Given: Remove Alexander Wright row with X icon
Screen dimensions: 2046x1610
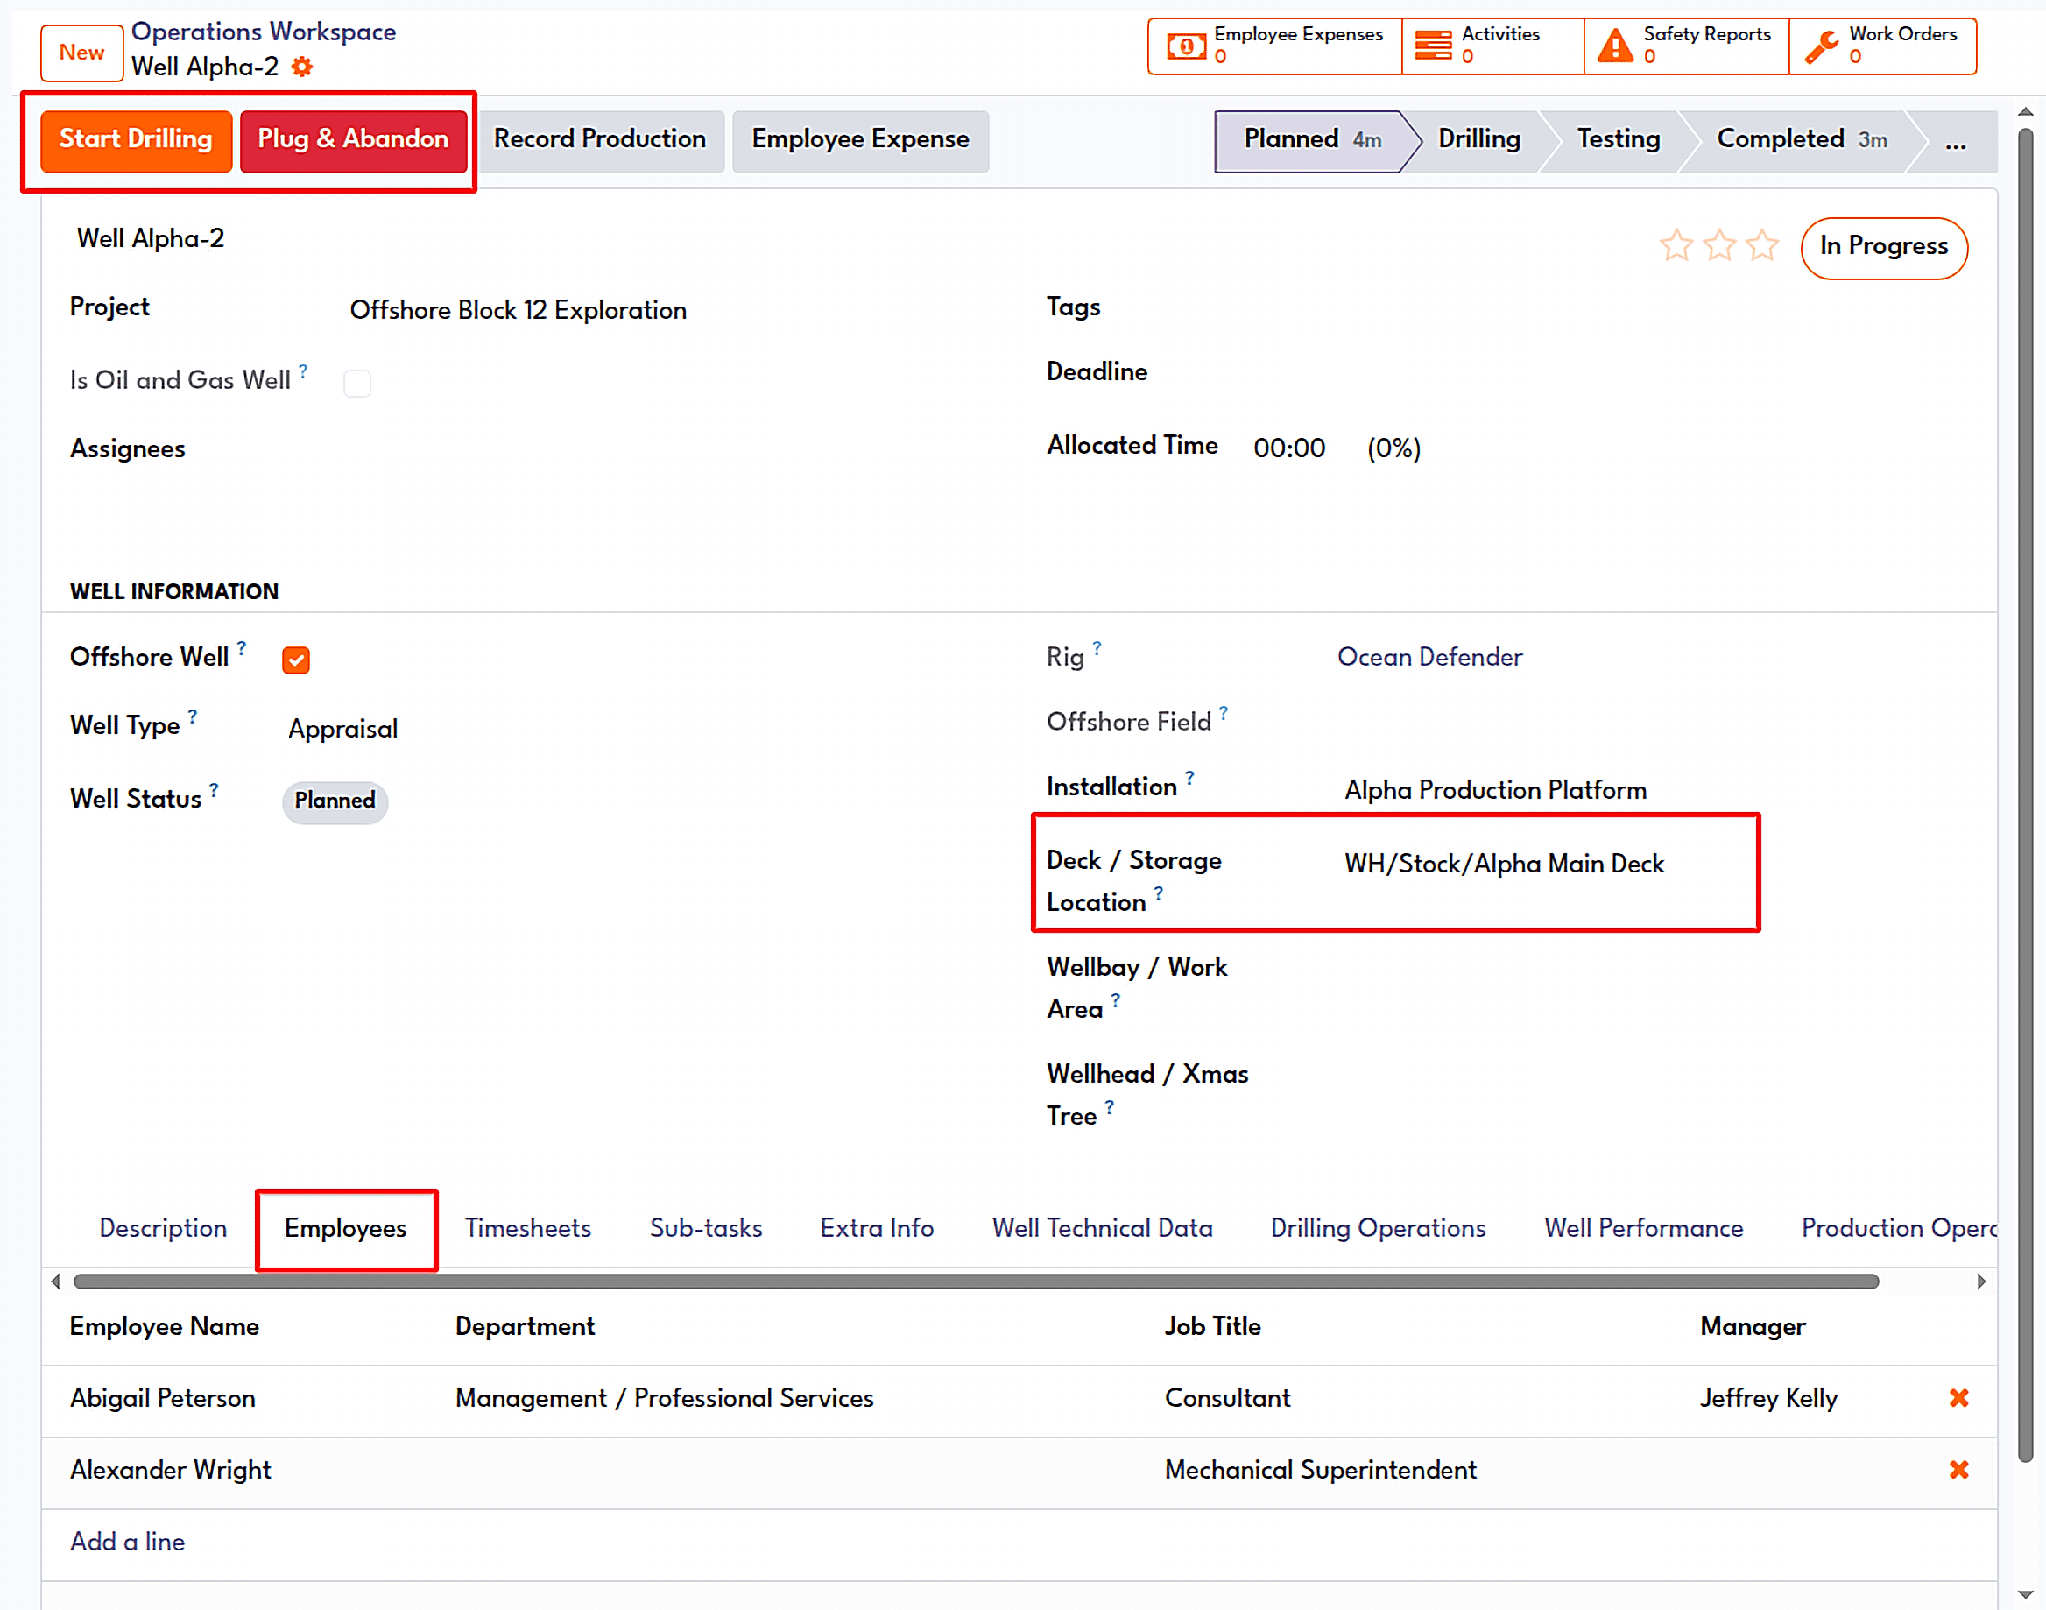Looking at the screenshot, I should tap(1959, 1470).
